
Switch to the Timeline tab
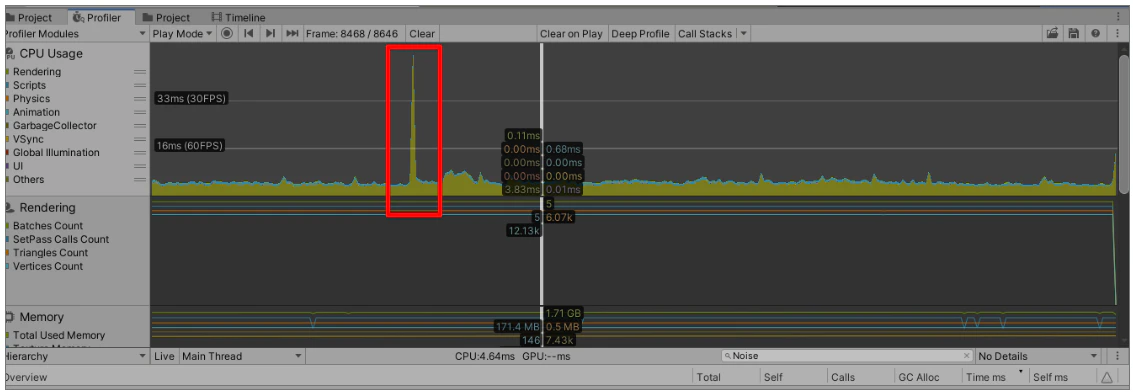click(x=239, y=17)
